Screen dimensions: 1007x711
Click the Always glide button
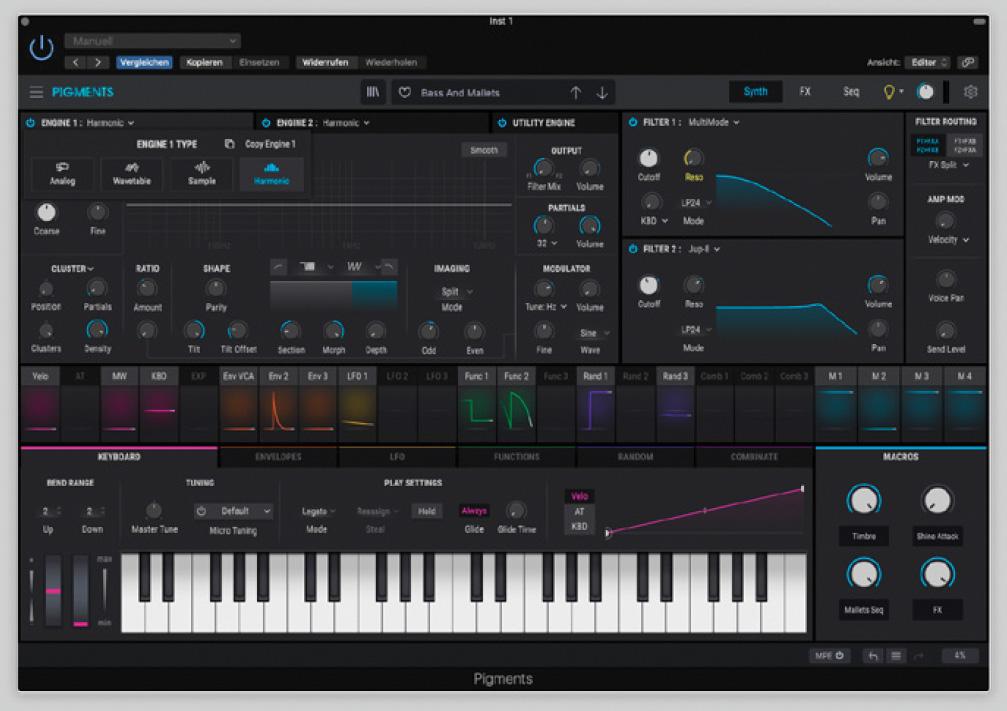tap(474, 511)
